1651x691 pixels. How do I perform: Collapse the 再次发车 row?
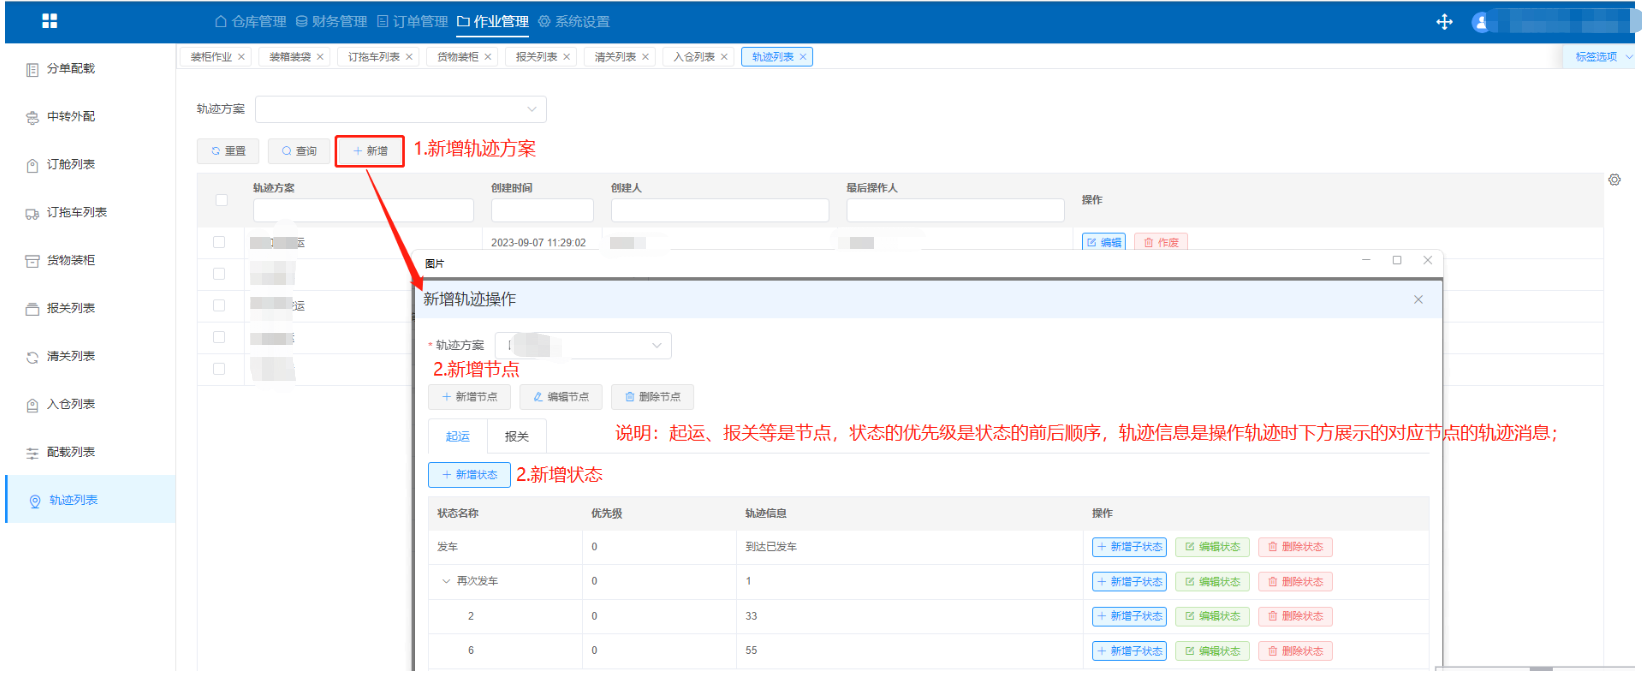pos(446,581)
